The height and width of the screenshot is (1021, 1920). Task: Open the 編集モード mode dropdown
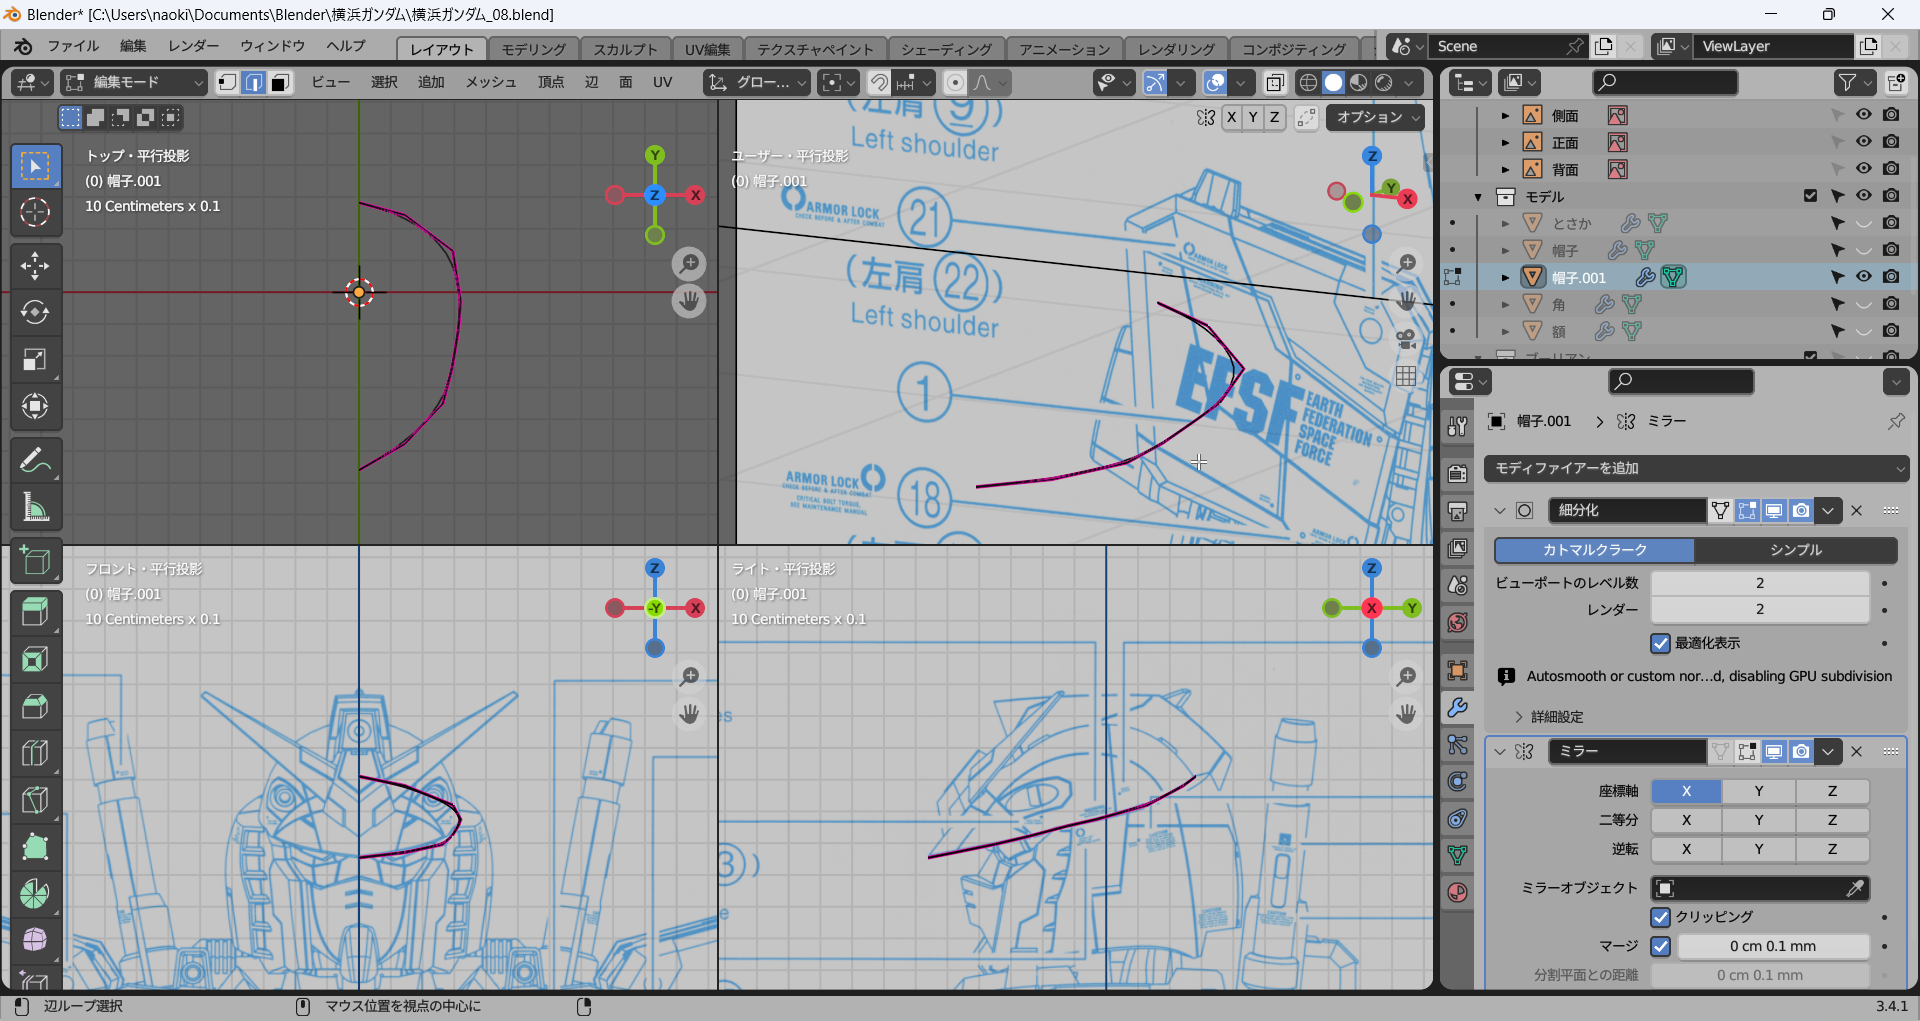pos(133,83)
